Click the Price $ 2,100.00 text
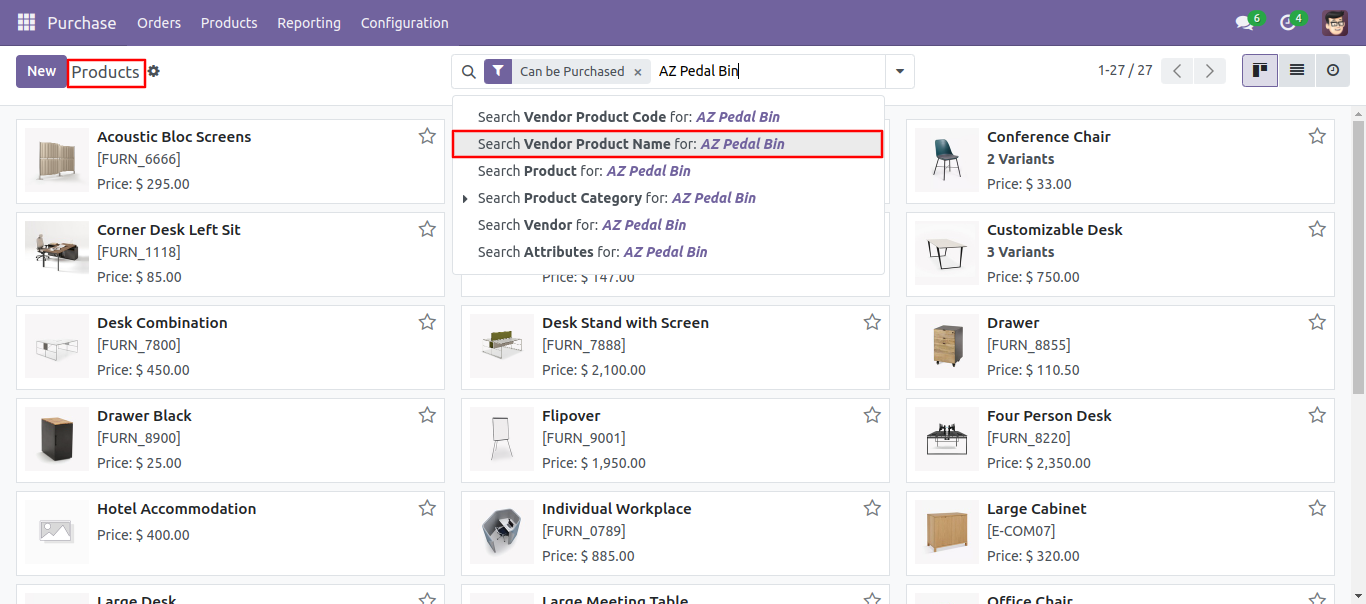Screen dimensions: 1366x604 coord(594,370)
